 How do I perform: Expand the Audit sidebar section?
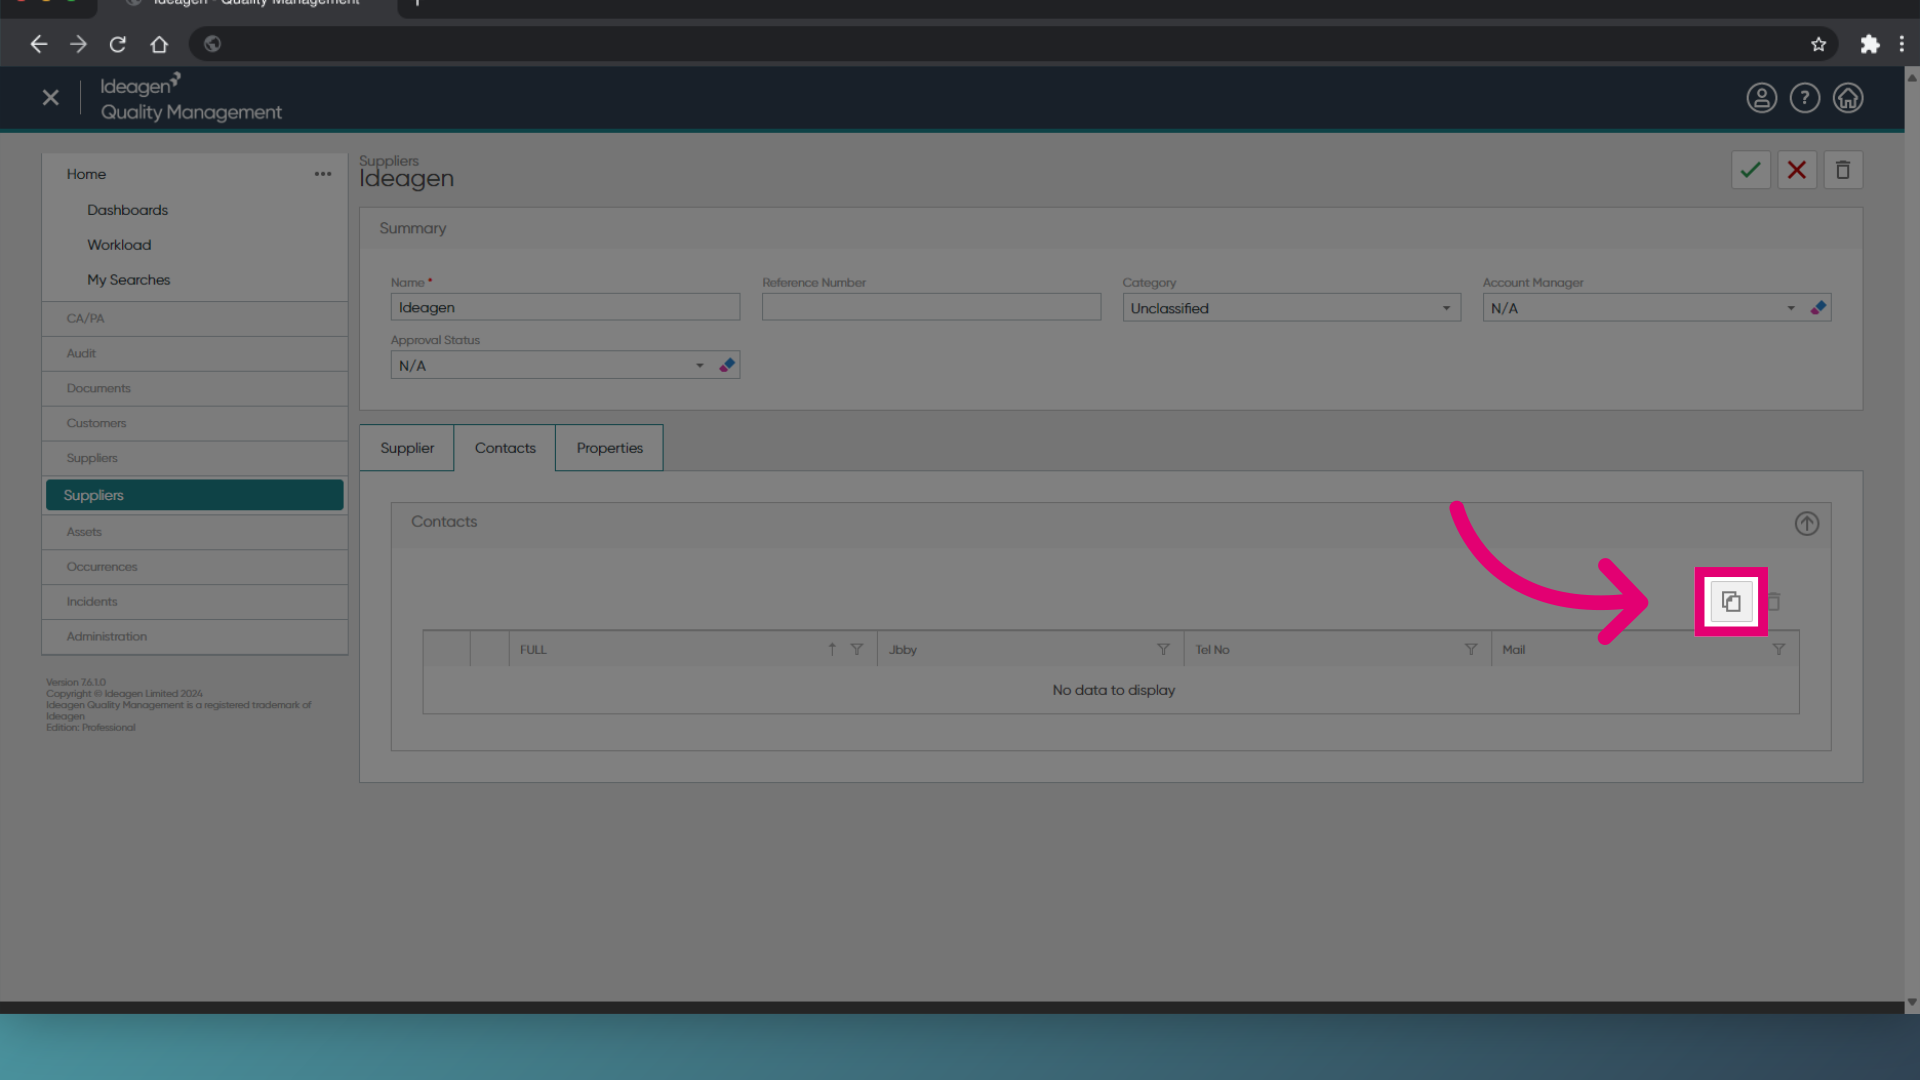195,354
